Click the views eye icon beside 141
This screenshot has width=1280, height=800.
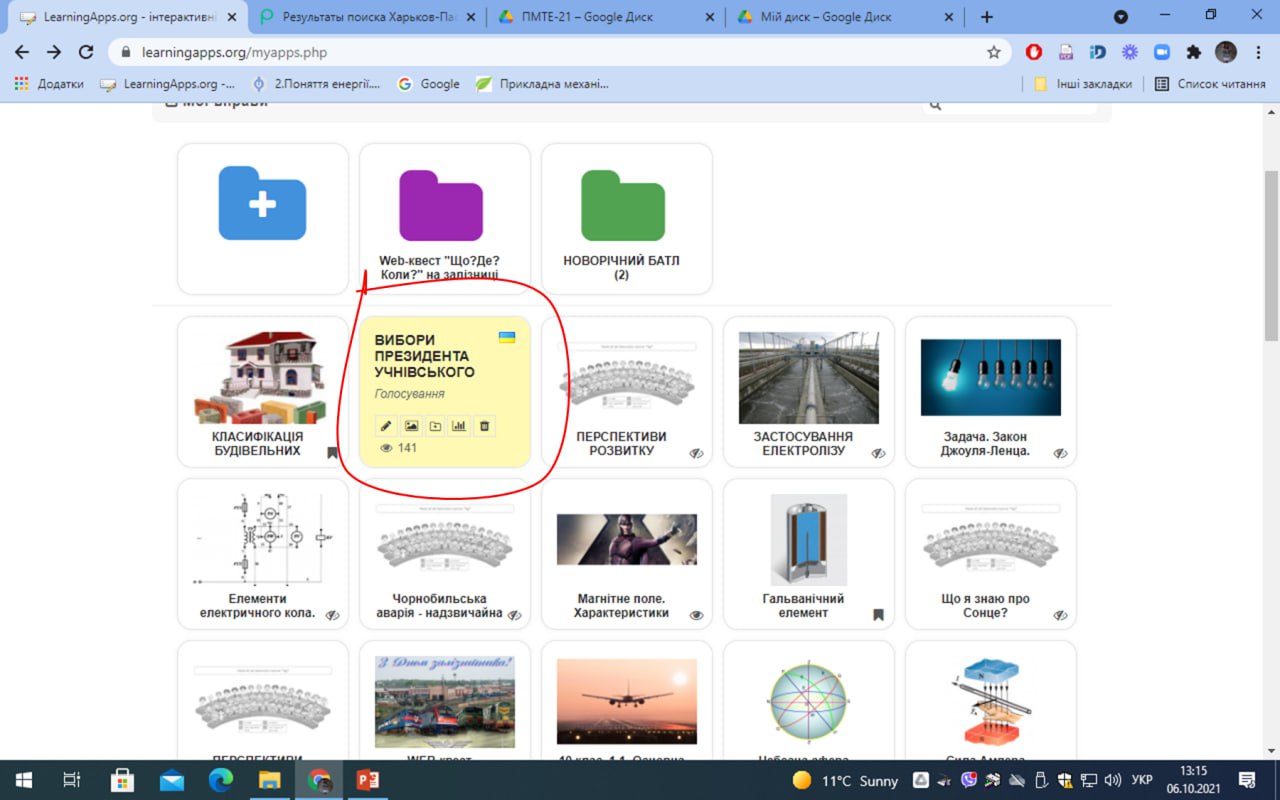(x=387, y=448)
